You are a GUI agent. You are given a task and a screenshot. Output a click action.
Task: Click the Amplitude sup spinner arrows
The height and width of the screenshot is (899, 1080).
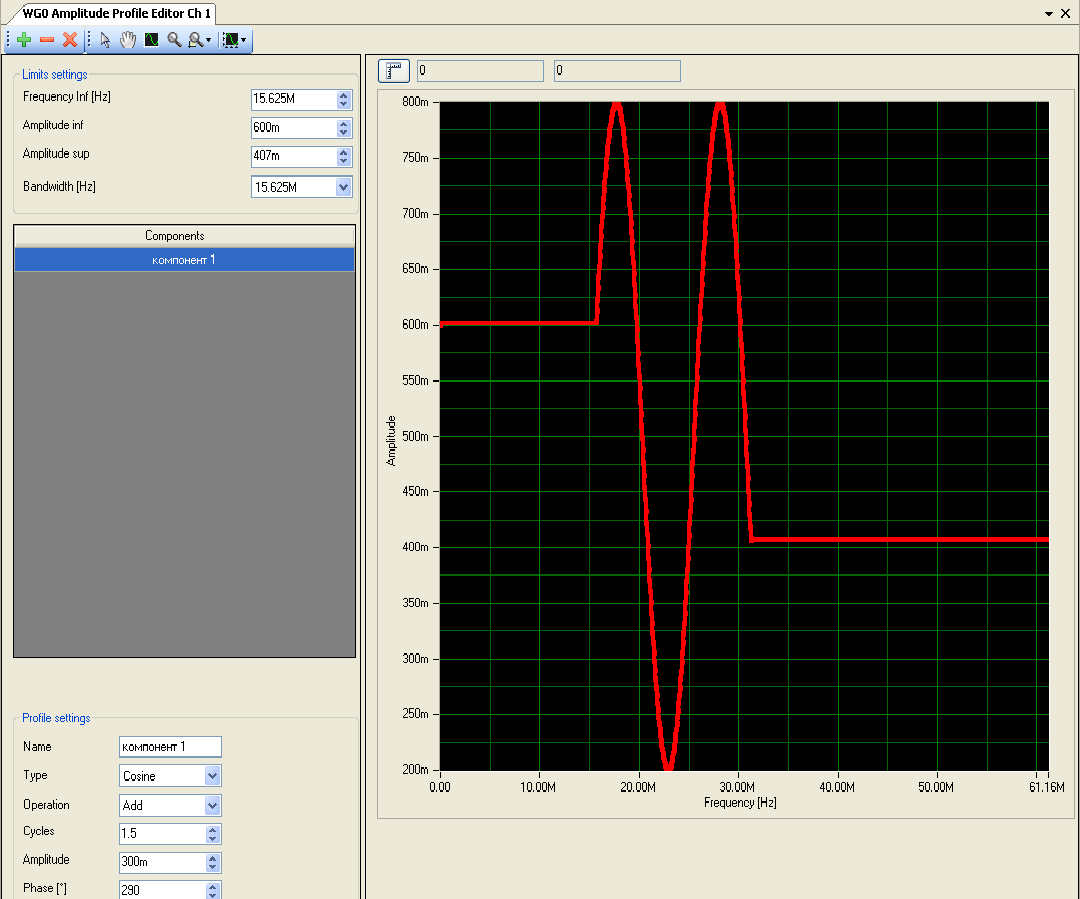(344, 157)
